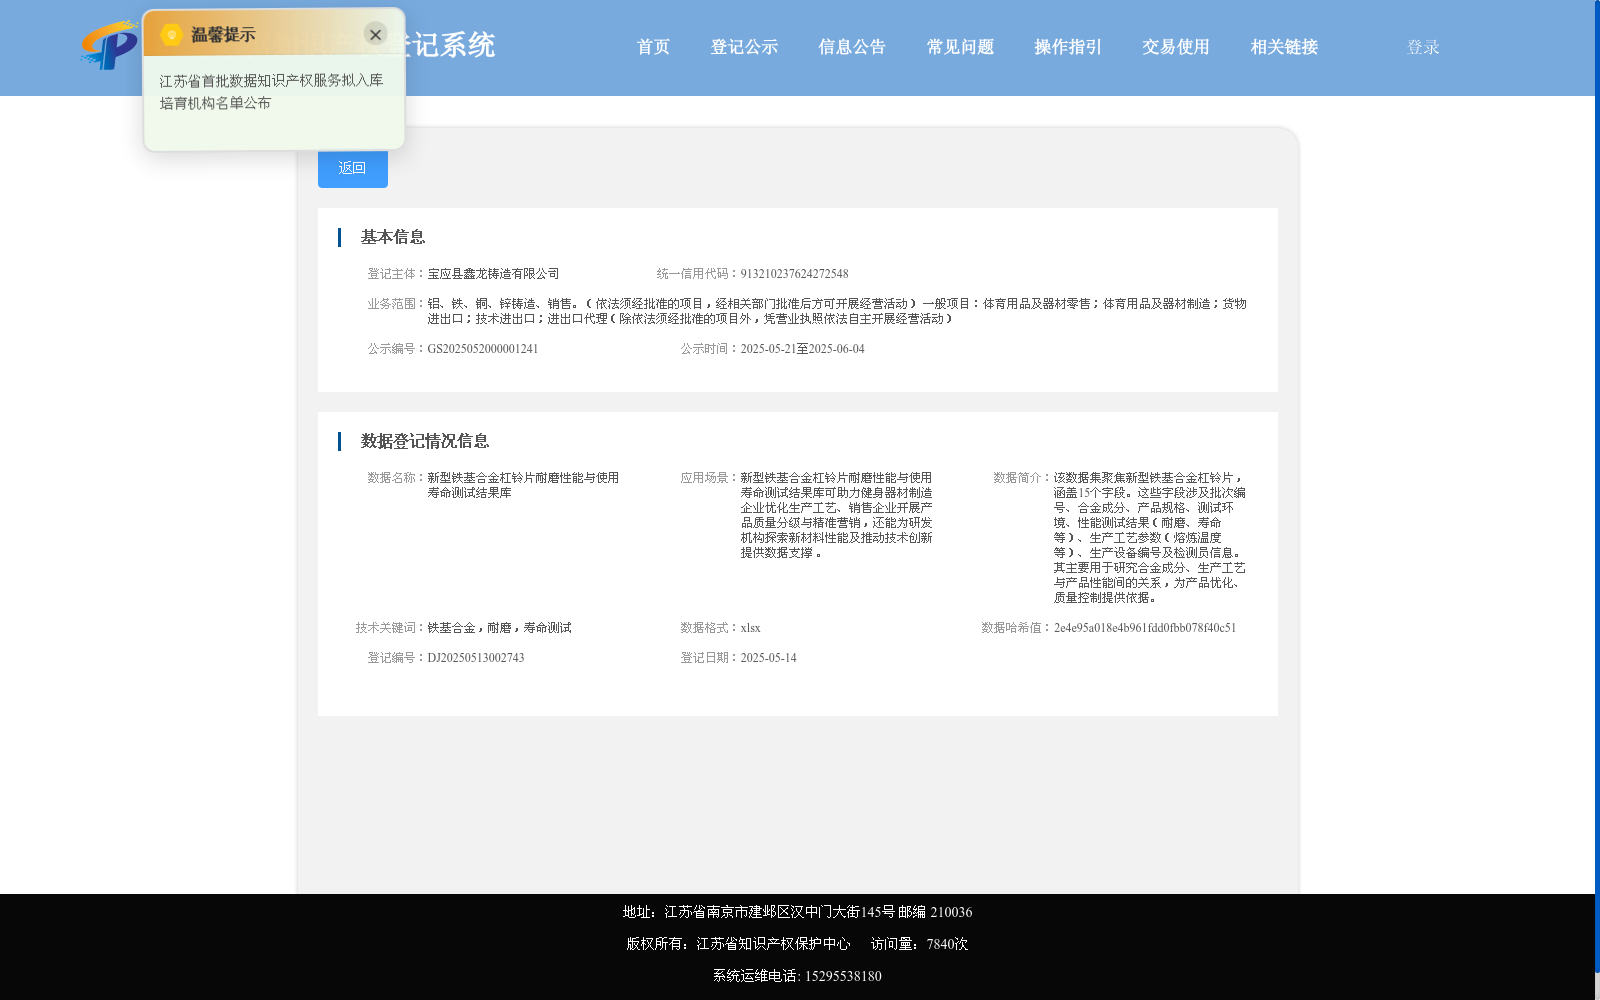Open the 常见问题 menu
This screenshot has height=1000, width=1600.
[960, 47]
